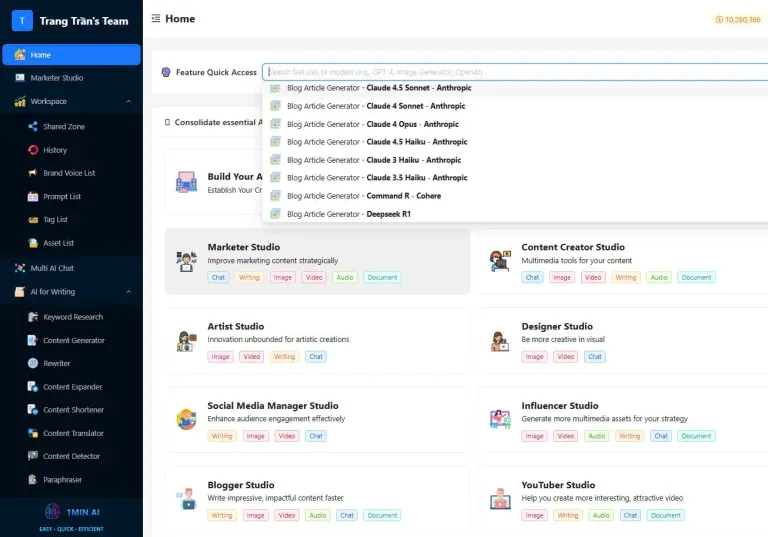This screenshot has width=768, height=537.
Task: Click the Marketer Studio card illustration
Action: pyautogui.click(x=186, y=261)
